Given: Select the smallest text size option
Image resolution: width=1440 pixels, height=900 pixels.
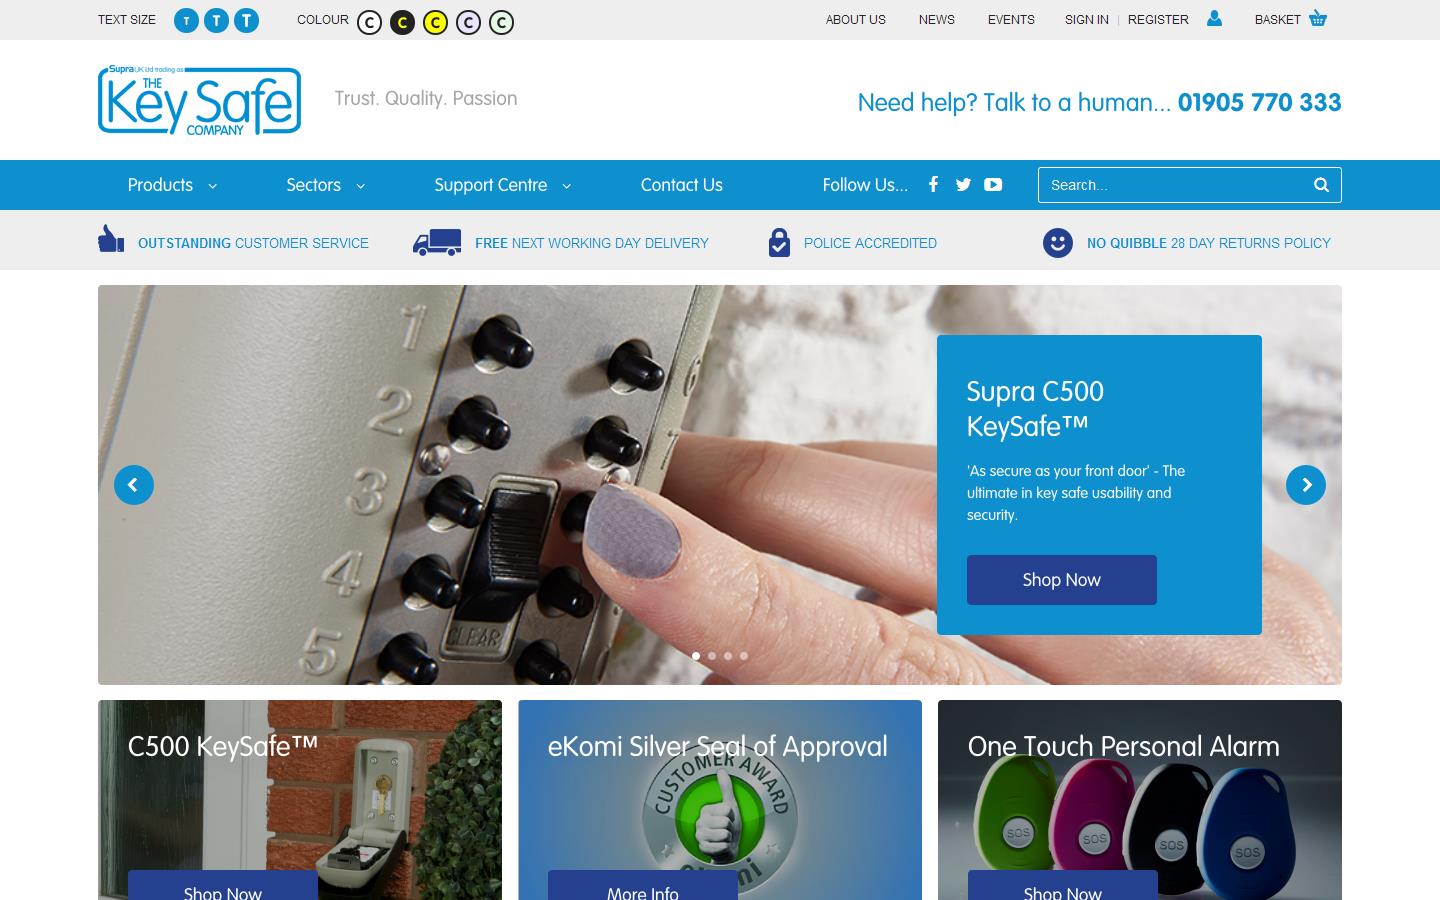Looking at the screenshot, I should [186, 20].
